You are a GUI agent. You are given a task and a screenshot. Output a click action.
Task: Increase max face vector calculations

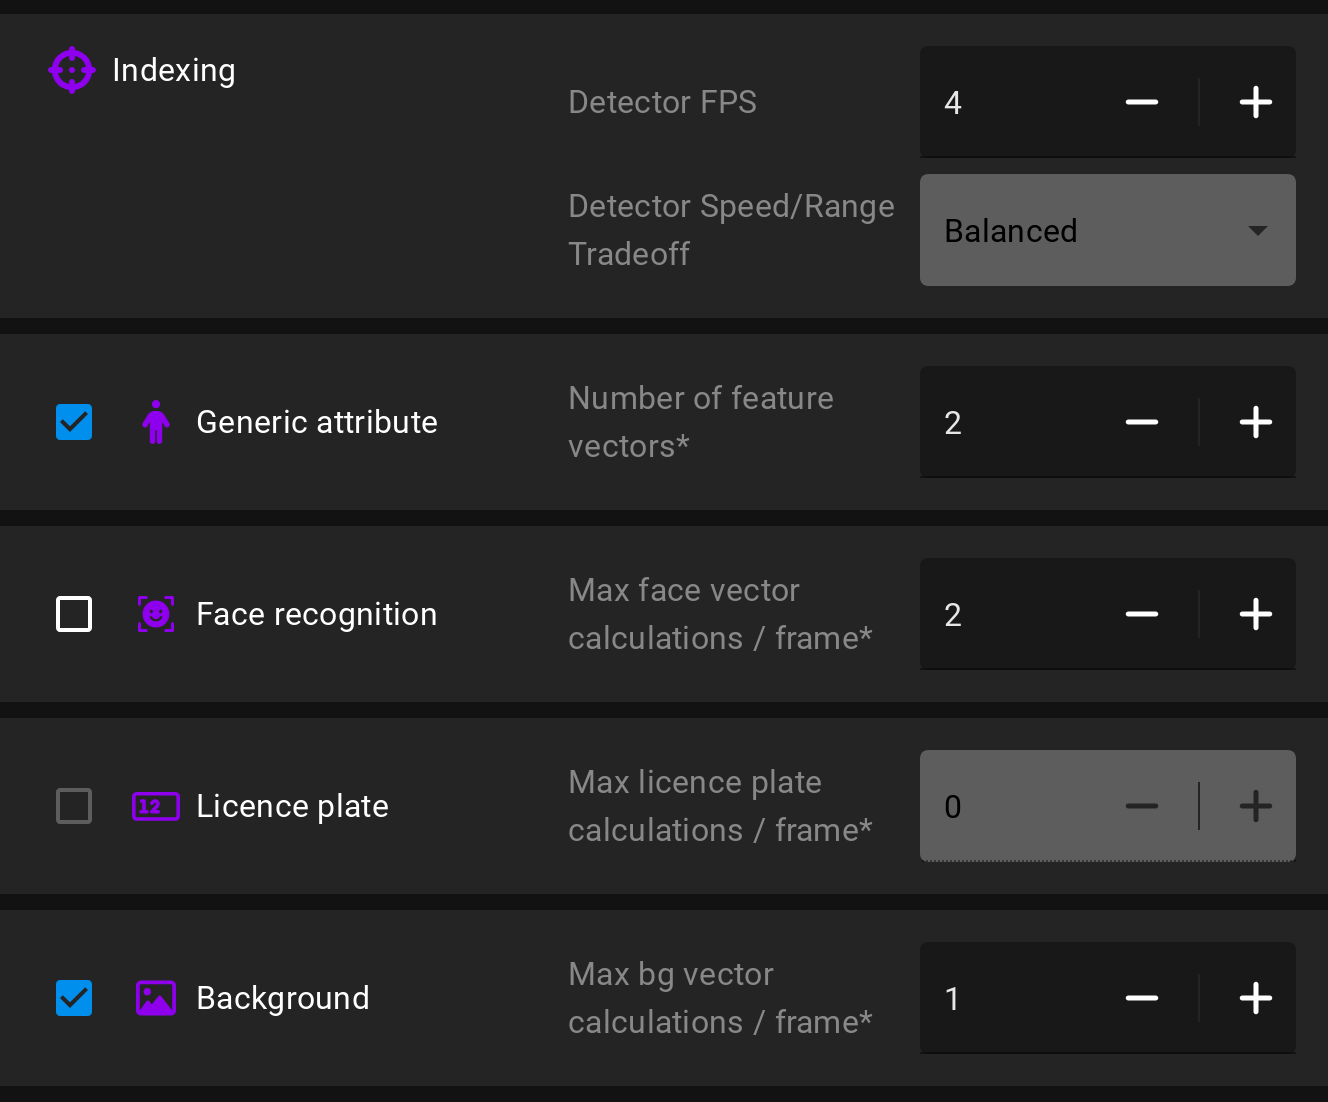coord(1256,614)
